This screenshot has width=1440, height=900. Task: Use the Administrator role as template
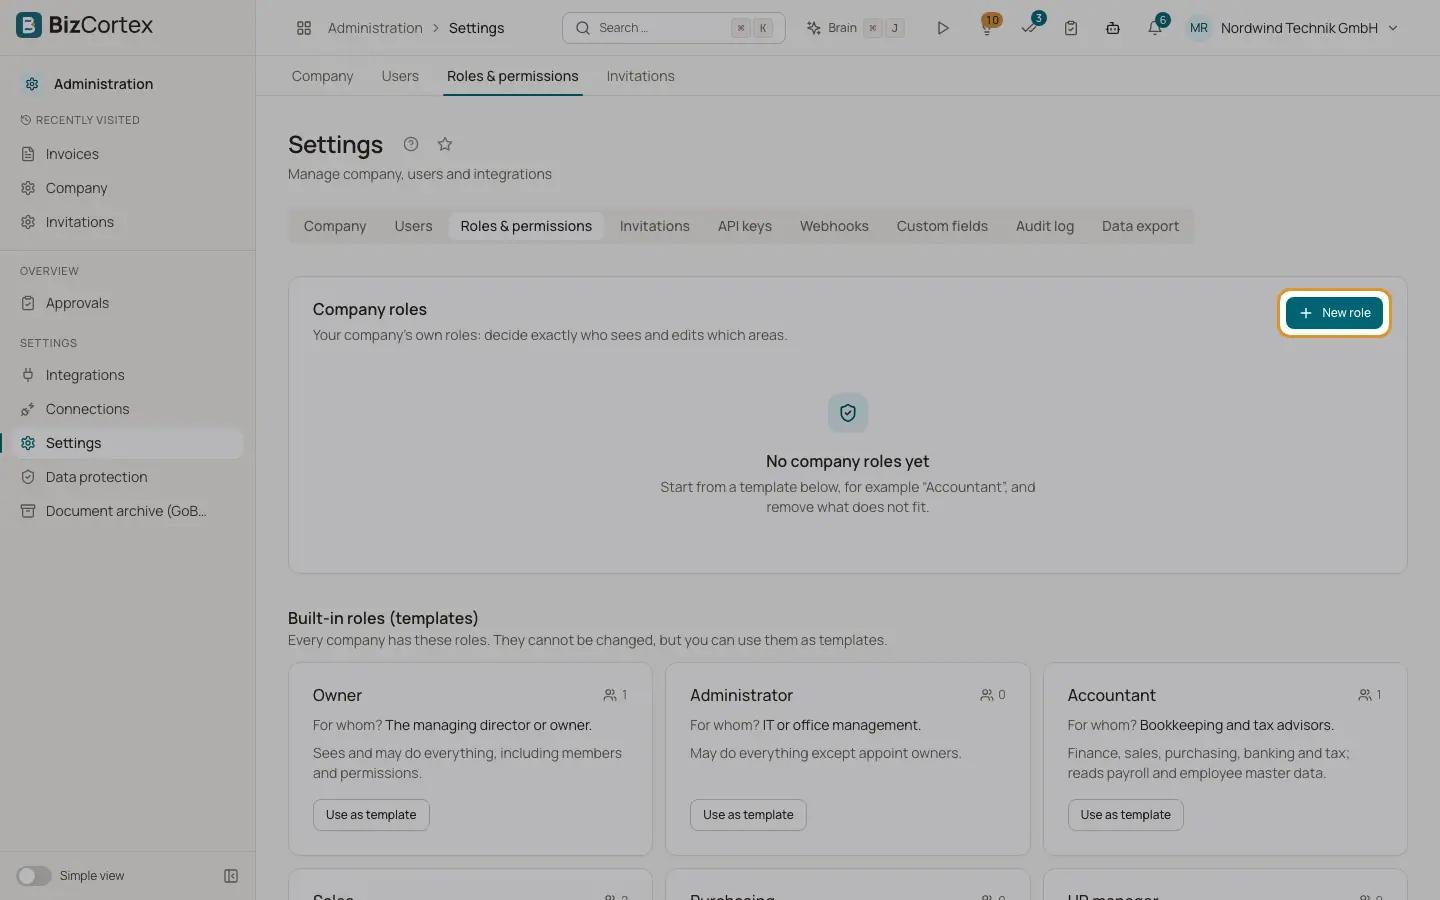click(748, 815)
